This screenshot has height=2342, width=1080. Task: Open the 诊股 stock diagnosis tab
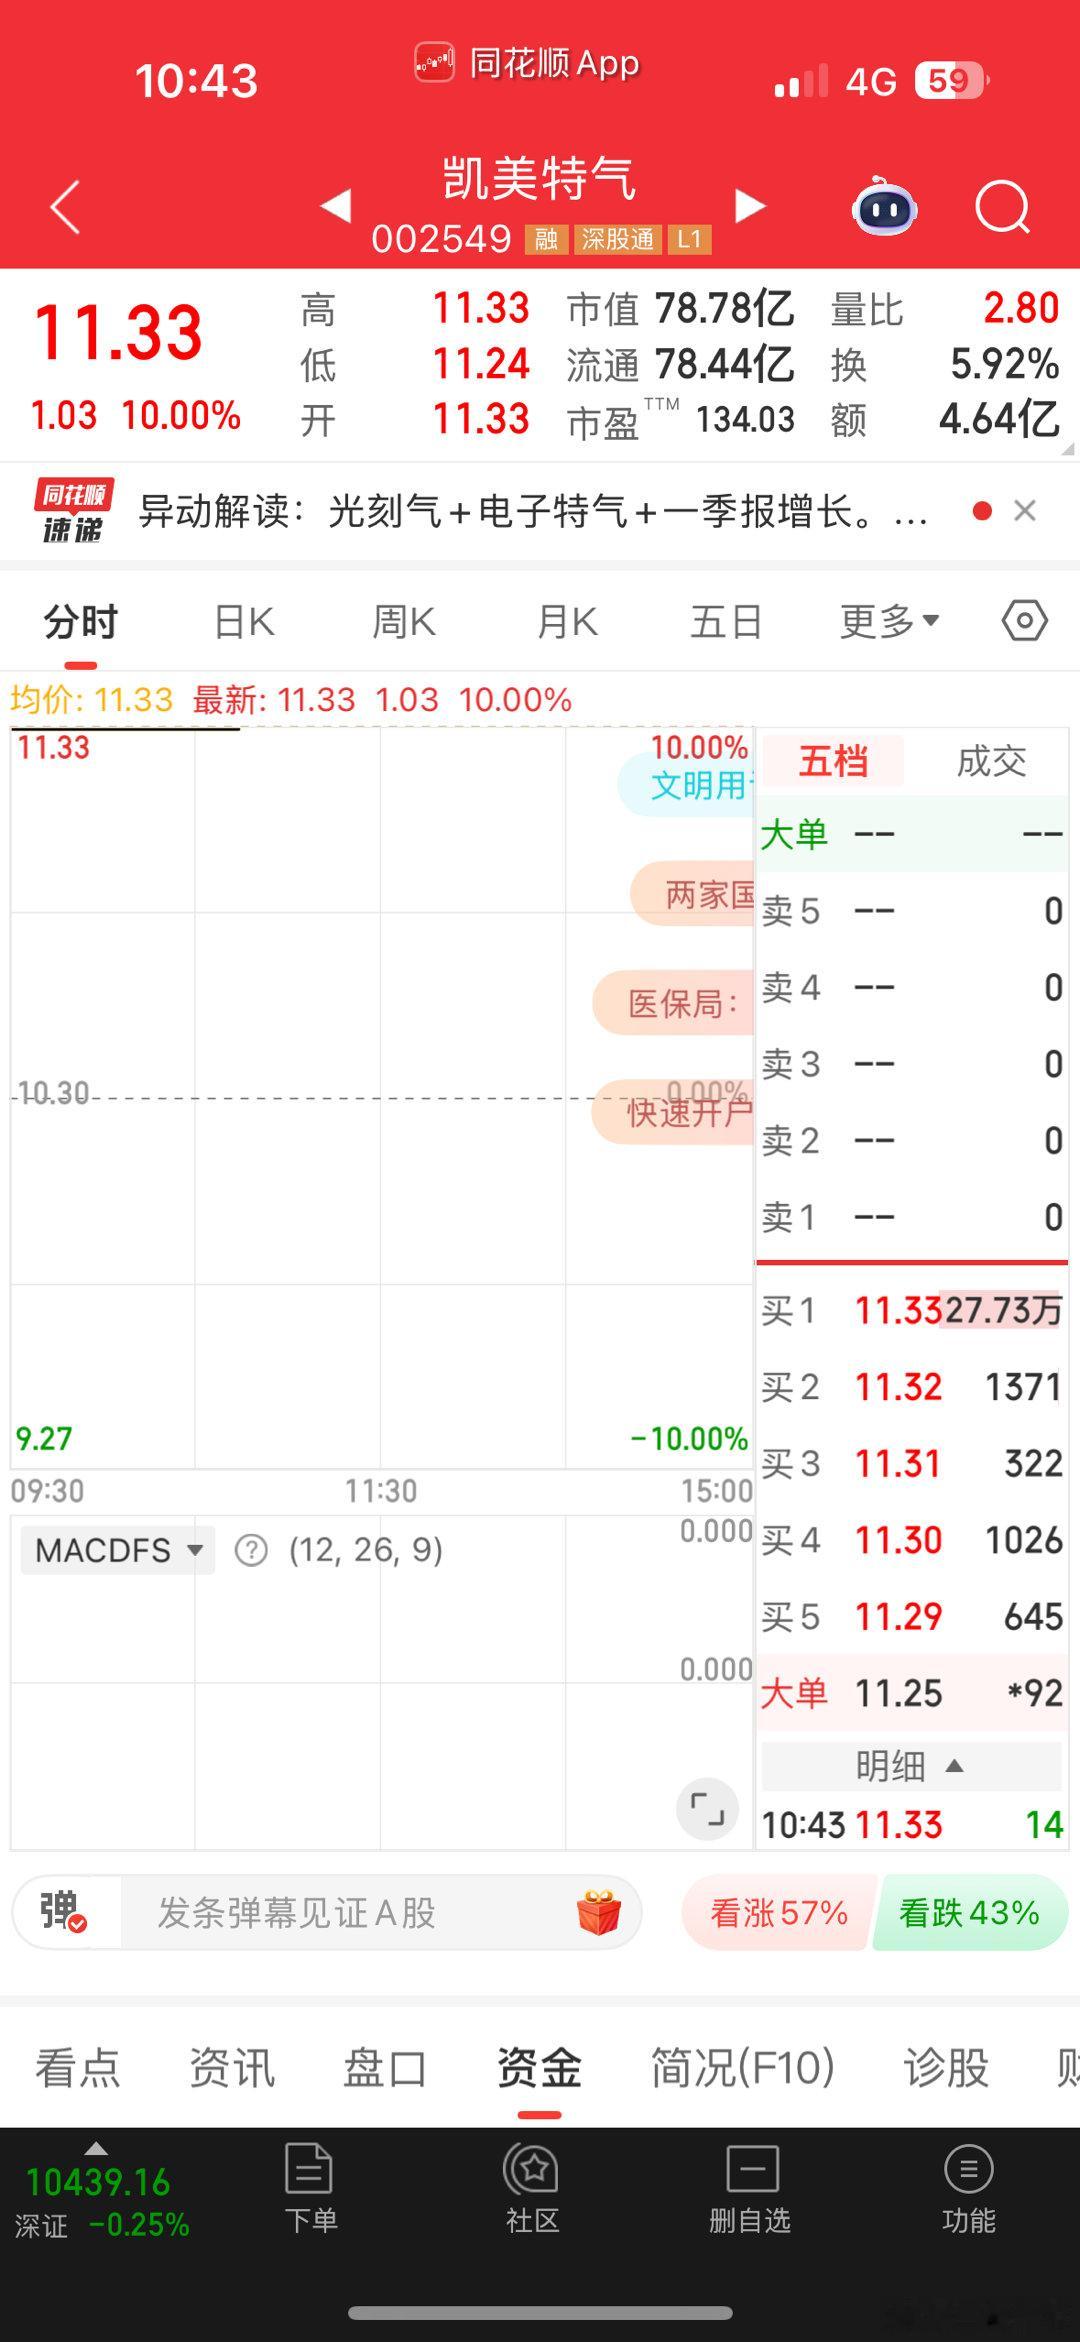pyautogui.click(x=946, y=2067)
